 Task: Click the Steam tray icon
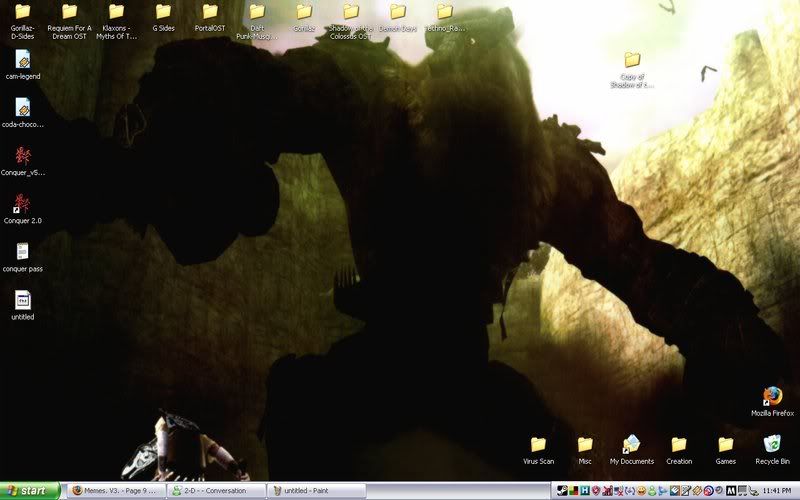(562, 491)
